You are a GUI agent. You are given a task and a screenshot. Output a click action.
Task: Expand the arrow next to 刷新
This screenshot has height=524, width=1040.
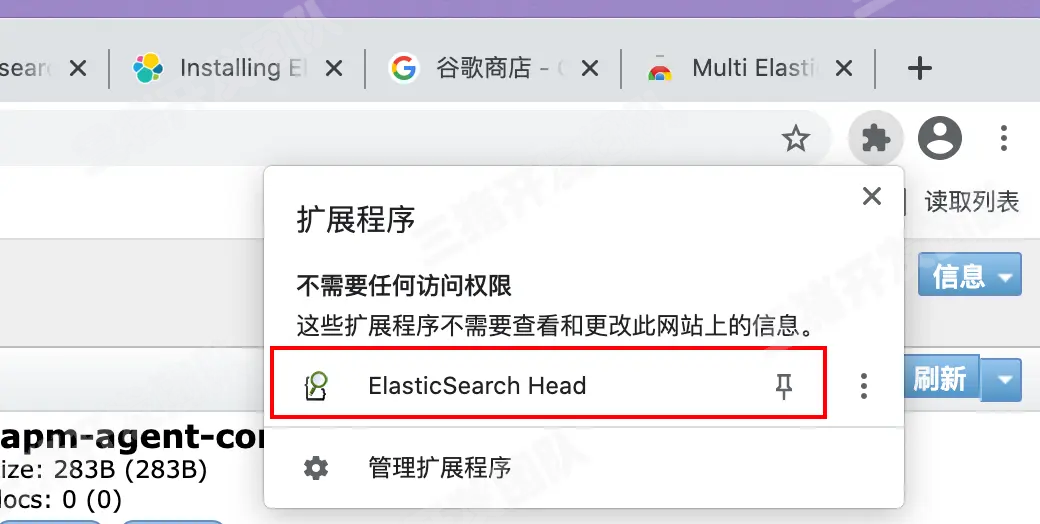pyautogui.click(x=1002, y=380)
